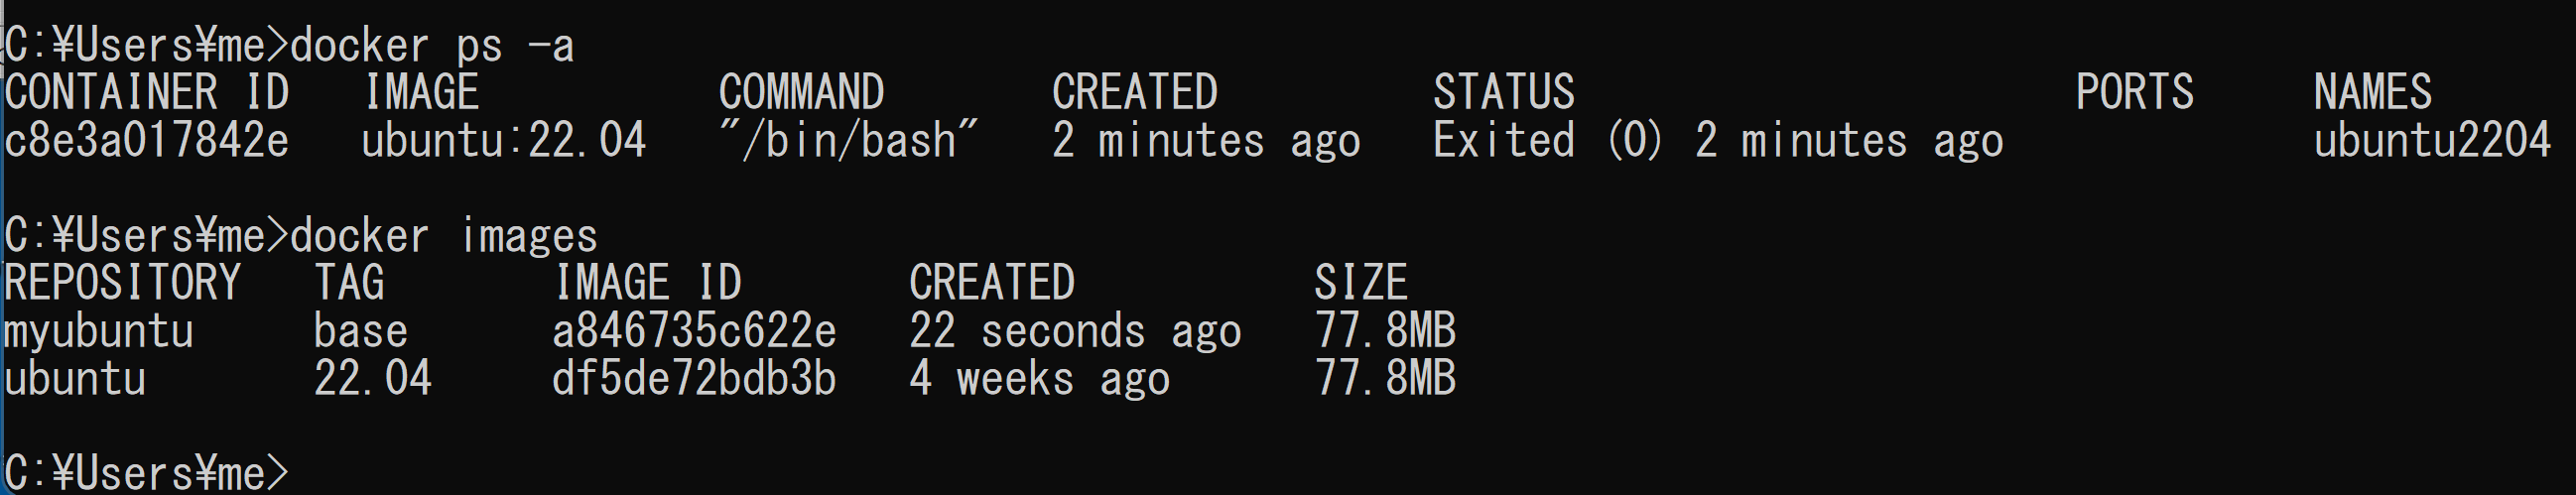Click the "/bin/bash" command value
Viewport: 2576px width, 495px height.
click(848, 140)
